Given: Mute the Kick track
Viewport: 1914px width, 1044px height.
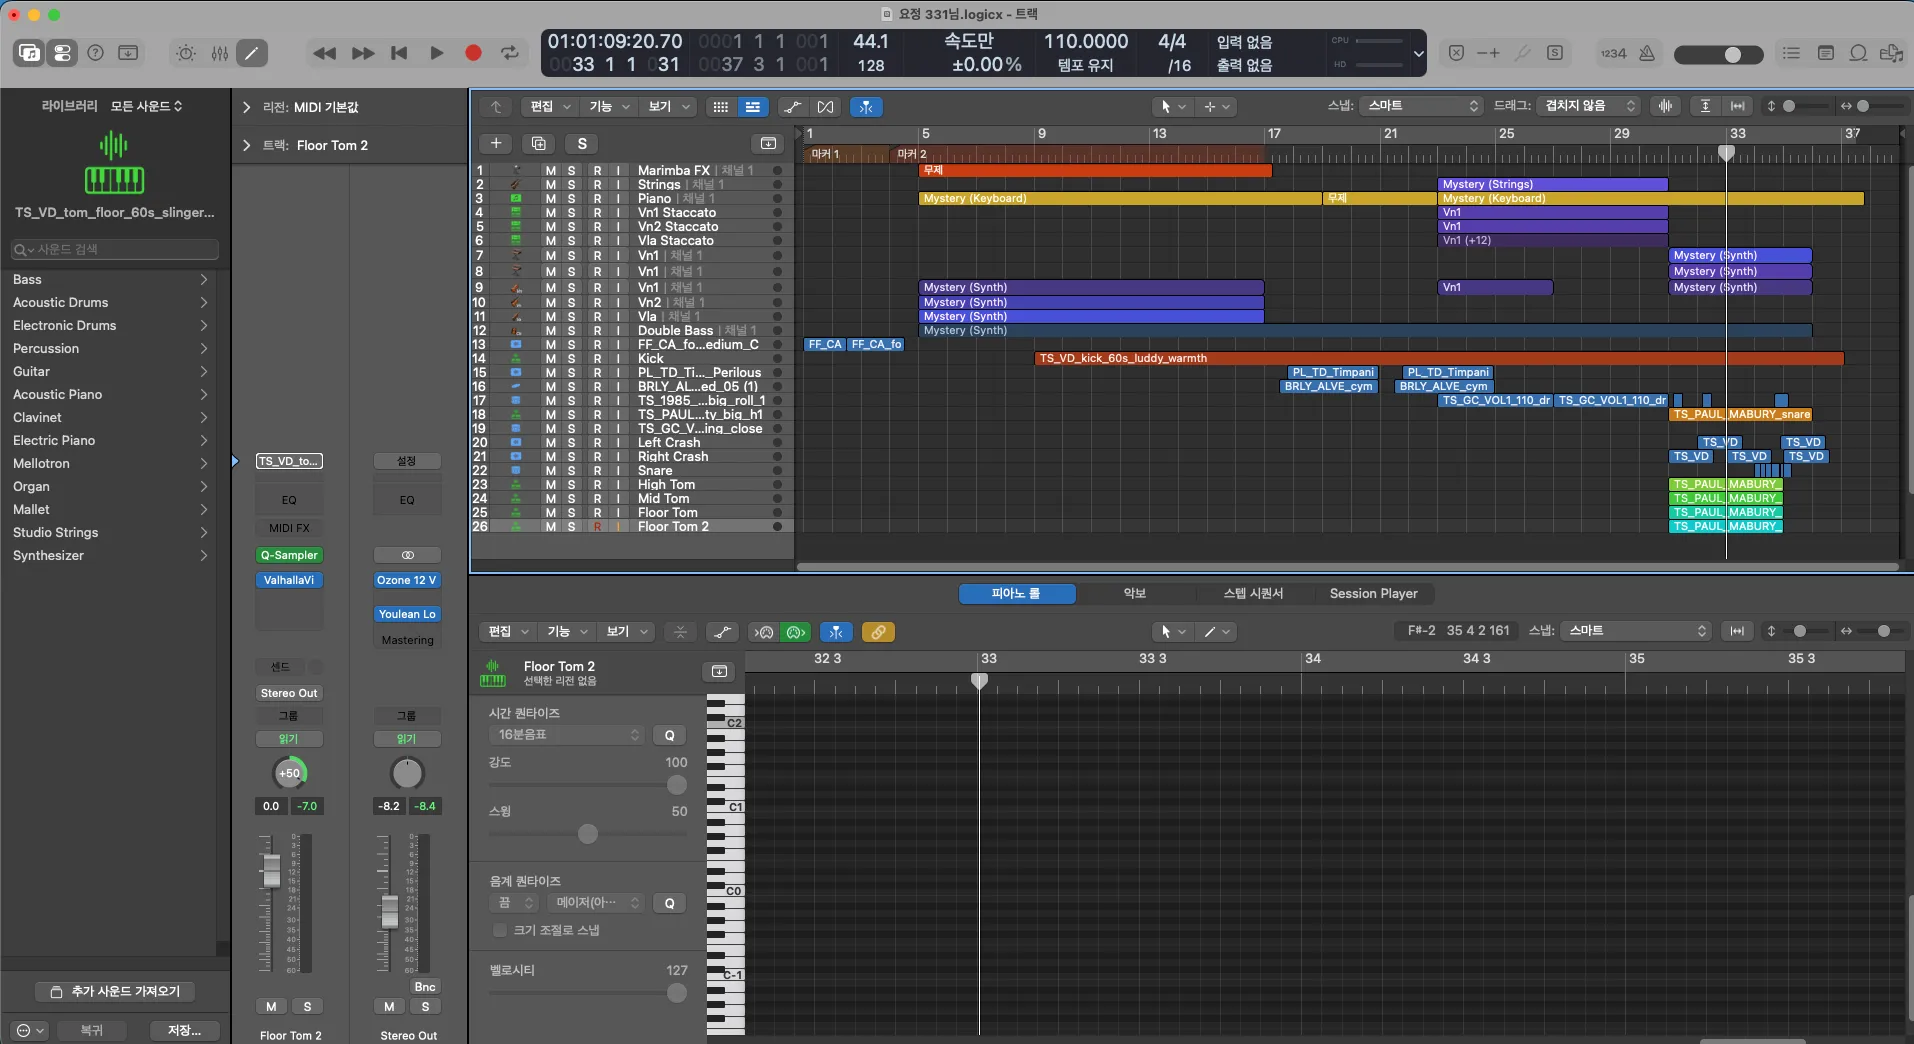Looking at the screenshot, I should pyautogui.click(x=550, y=358).
